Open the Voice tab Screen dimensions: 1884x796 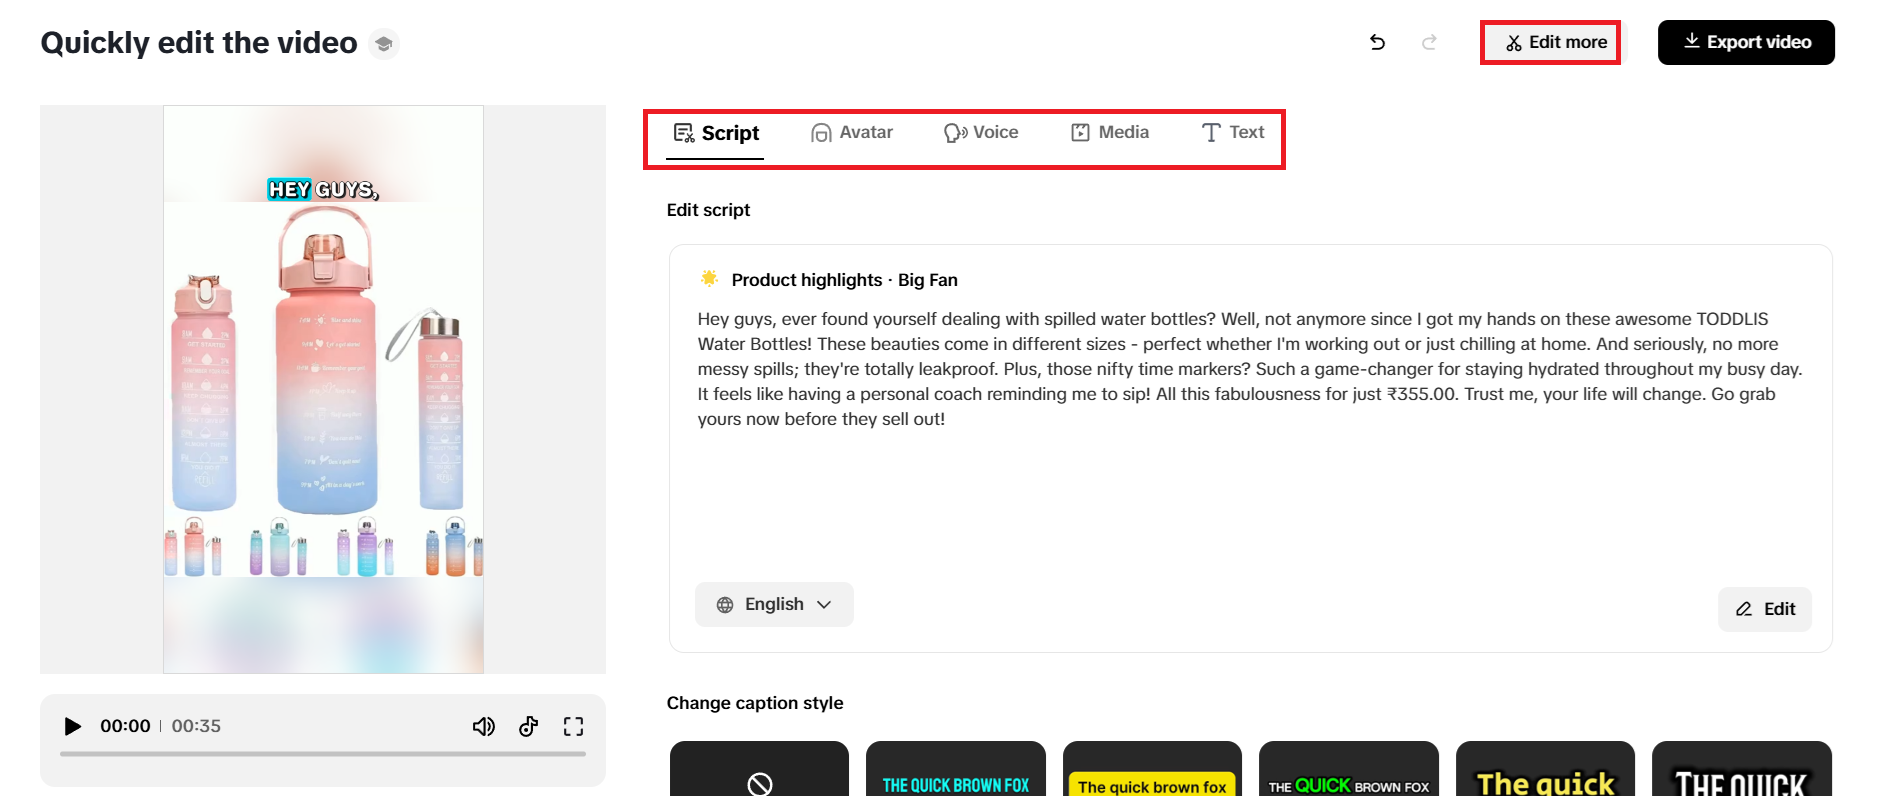pos(981,133)
